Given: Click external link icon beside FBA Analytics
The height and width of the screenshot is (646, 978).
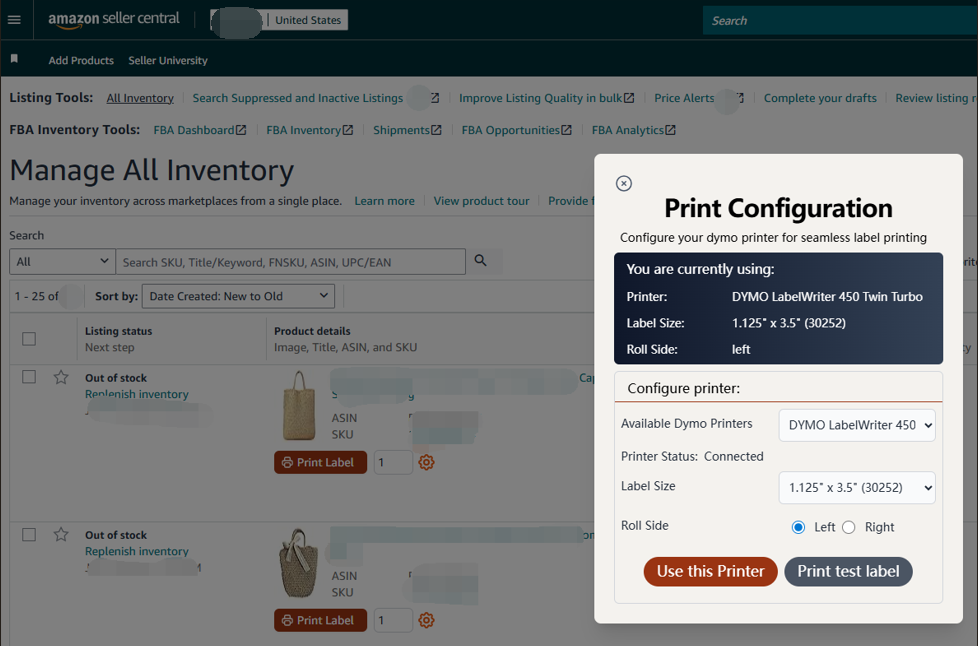Looking at the screenshot, I should (x=671, y=130).
